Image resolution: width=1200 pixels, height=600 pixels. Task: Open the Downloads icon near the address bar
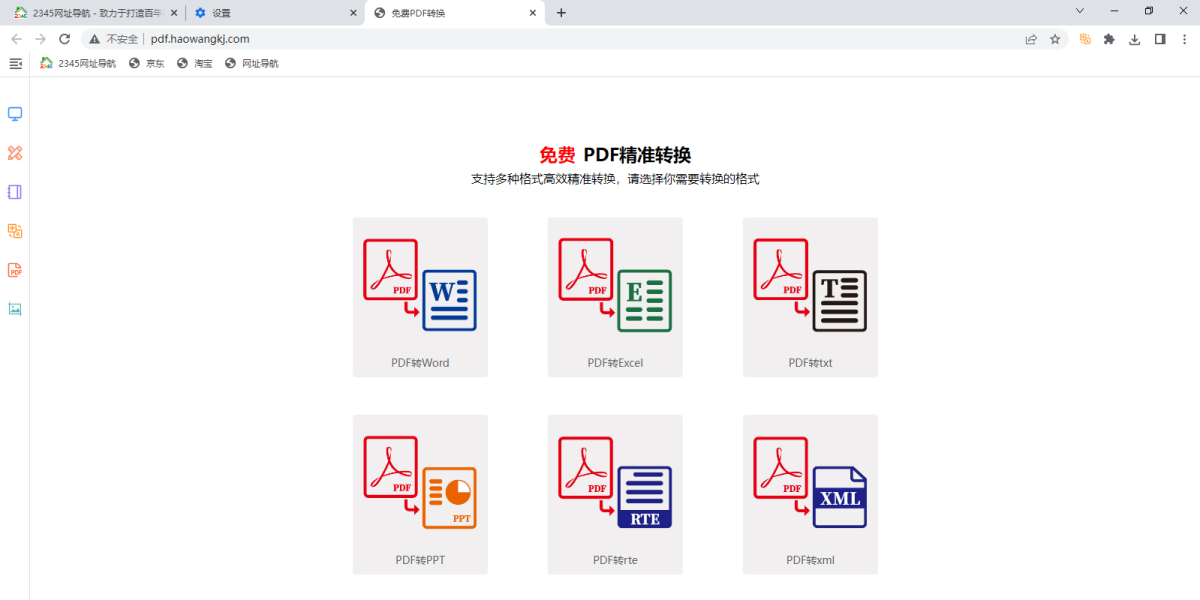1133,38
